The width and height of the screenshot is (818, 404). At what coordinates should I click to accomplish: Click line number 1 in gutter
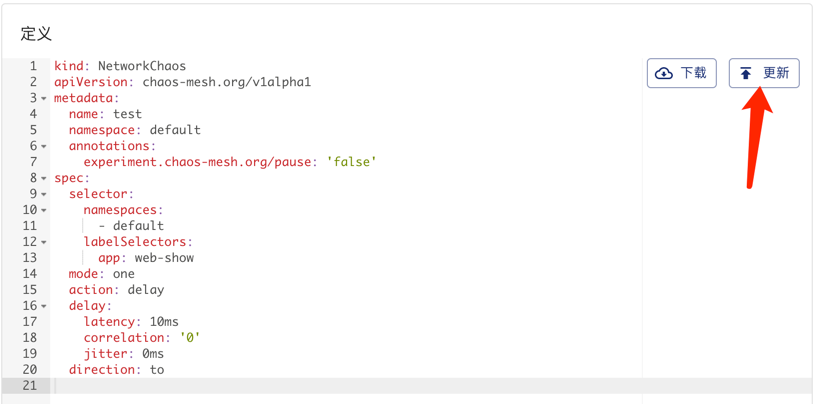tap(33, 66)
